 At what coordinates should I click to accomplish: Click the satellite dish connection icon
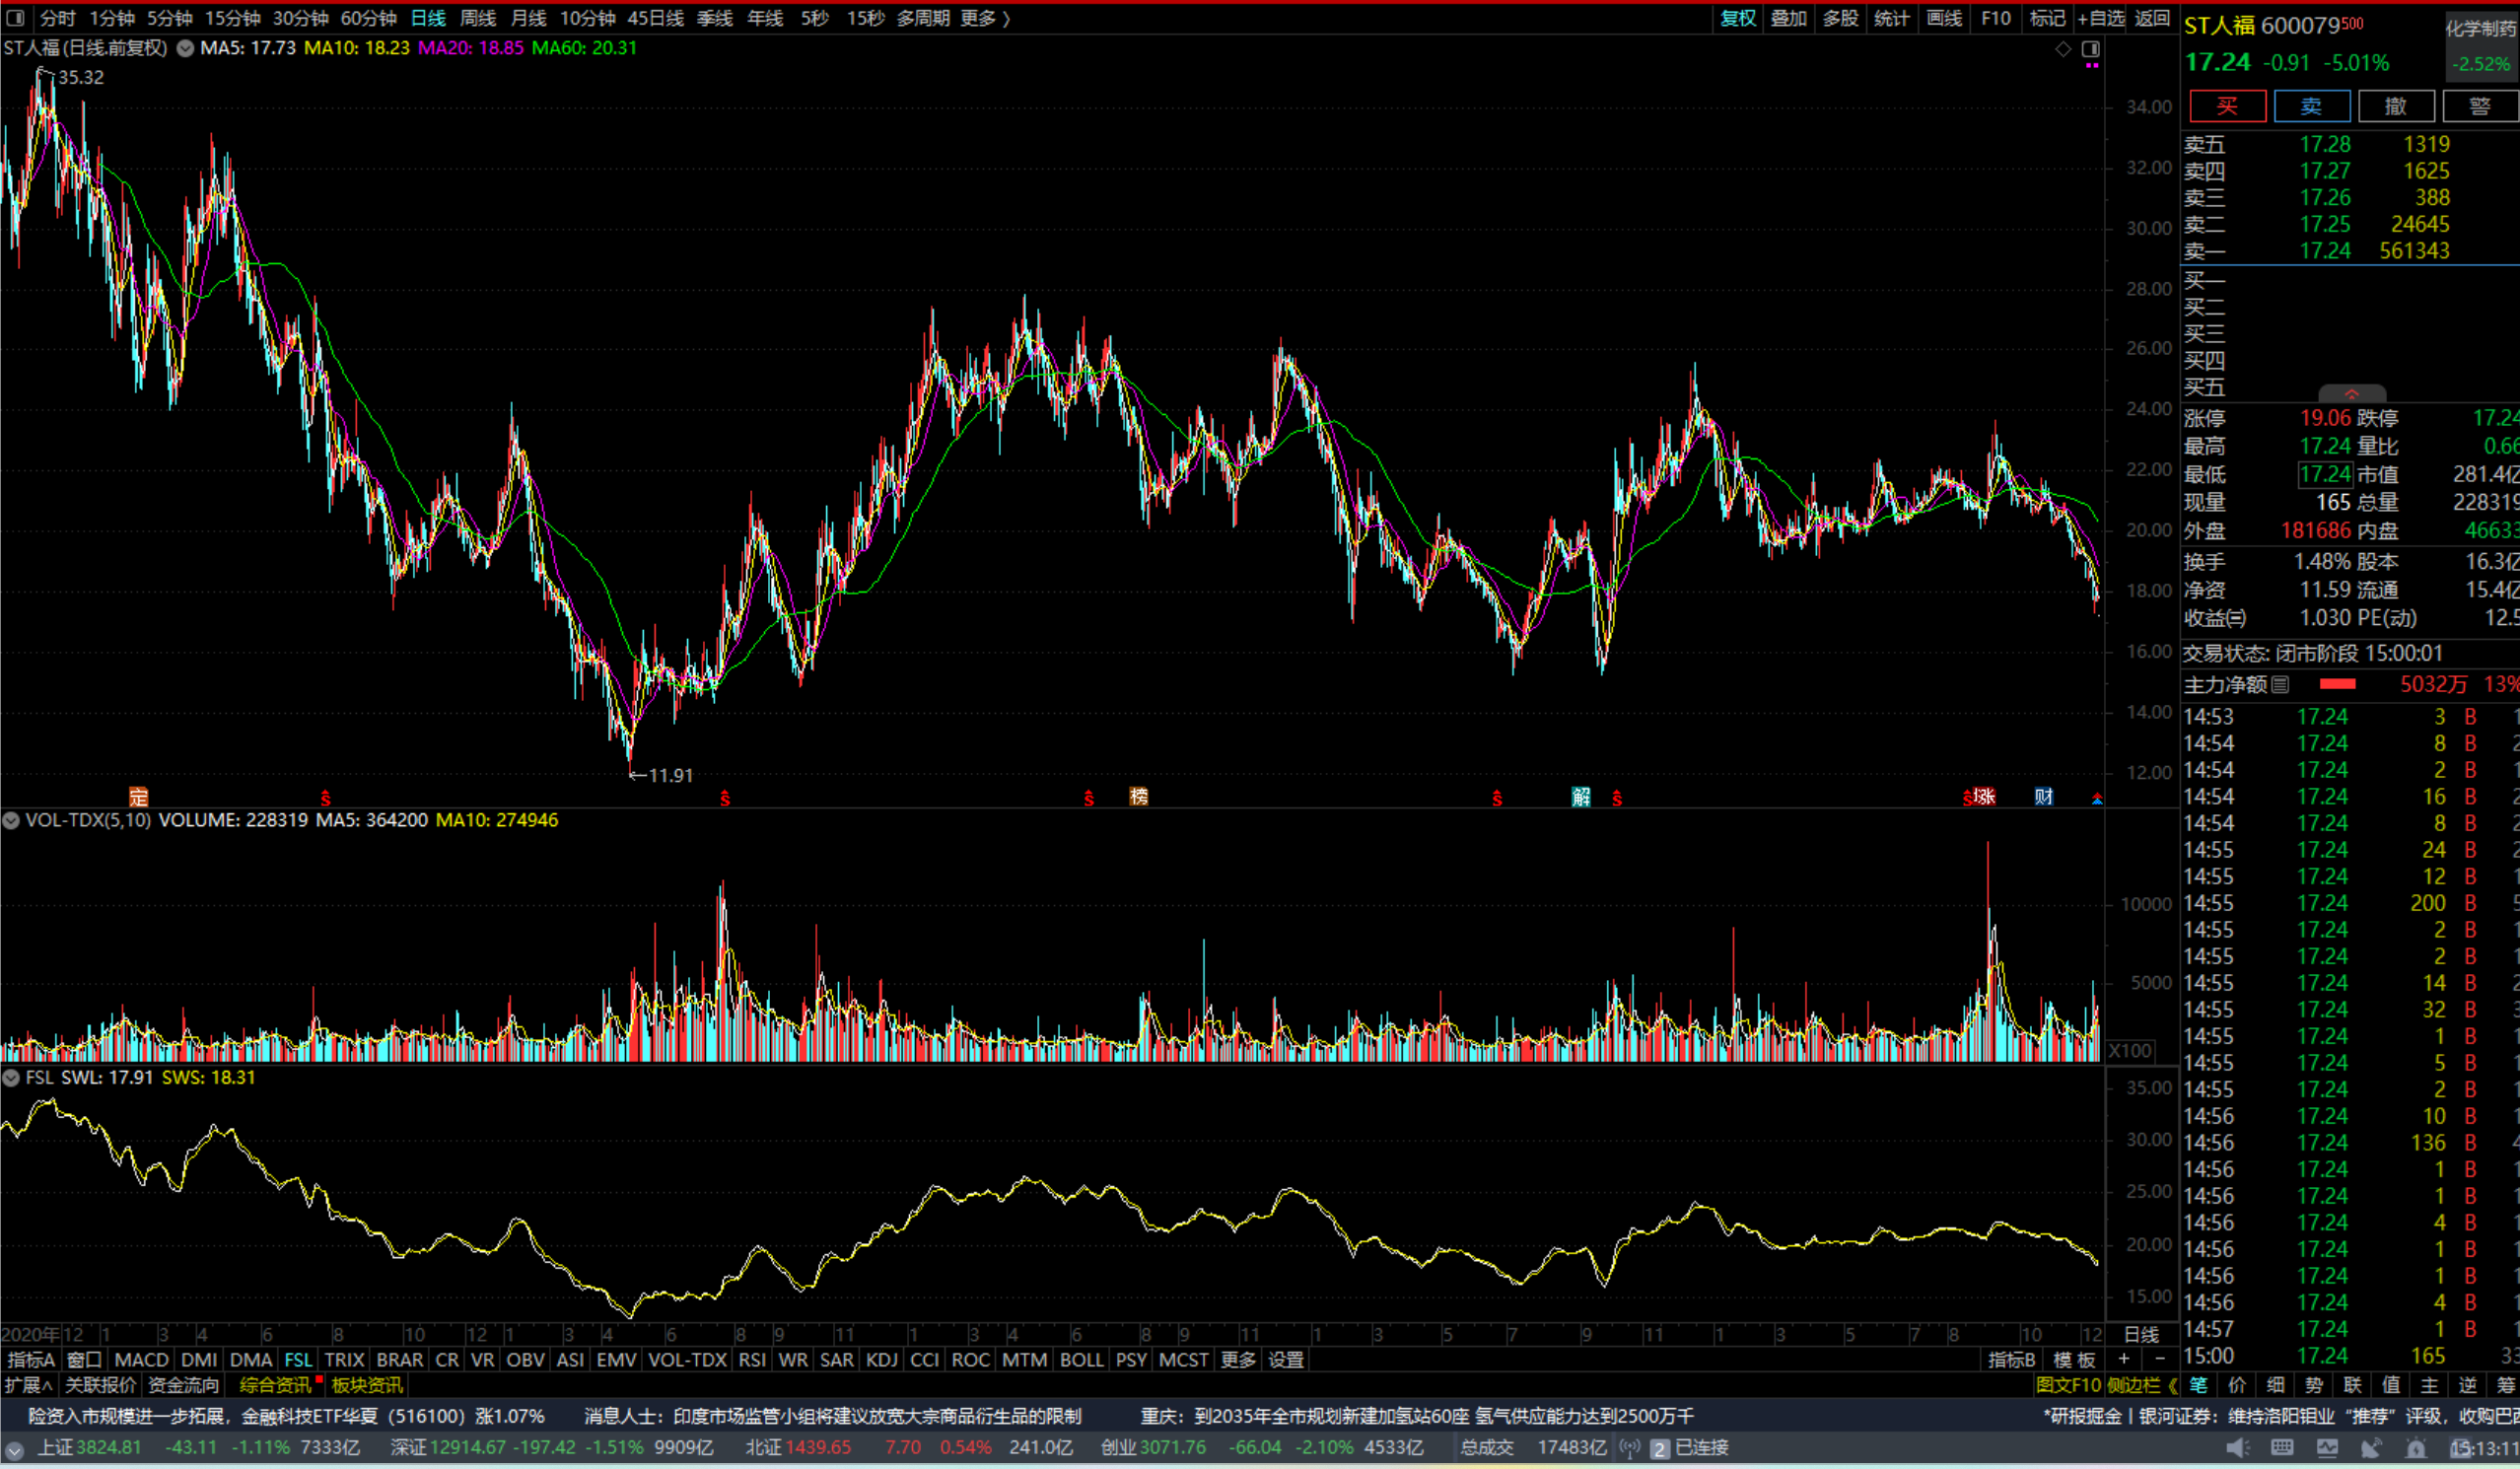coord(2371,1447)
